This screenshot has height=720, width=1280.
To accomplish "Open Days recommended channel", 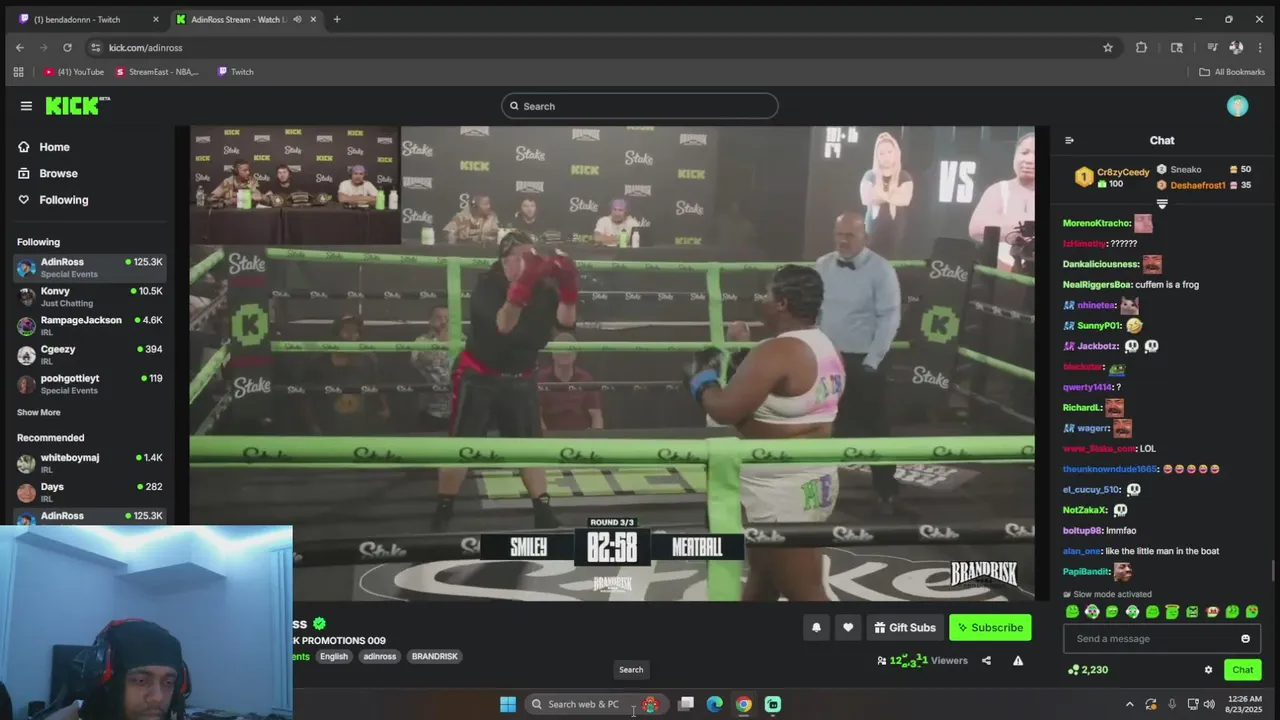I will pos(90,492).
